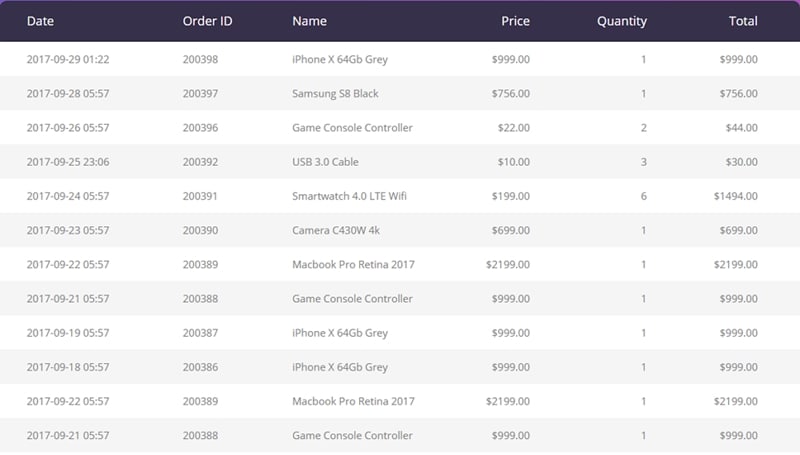The width and height of the screenshot is (800, 455).
Task: Click Smartwatch 4.0 LTE Wifi name
Action: (x=350, y=196)
